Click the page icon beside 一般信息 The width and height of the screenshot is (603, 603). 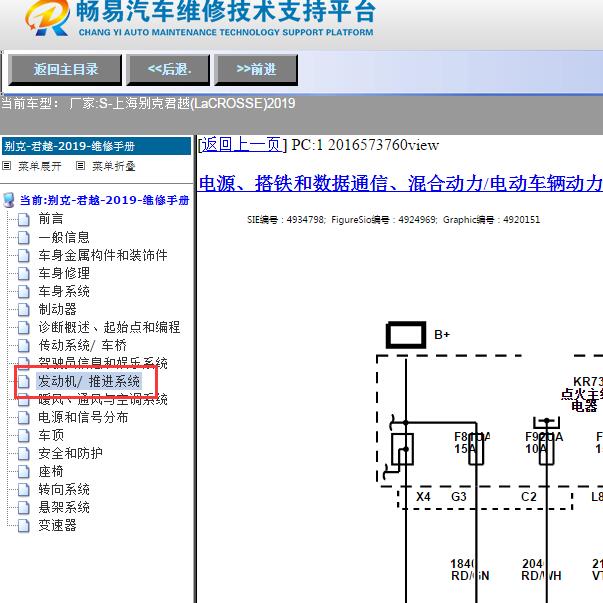pyautogui.click(x=24, y=238)
